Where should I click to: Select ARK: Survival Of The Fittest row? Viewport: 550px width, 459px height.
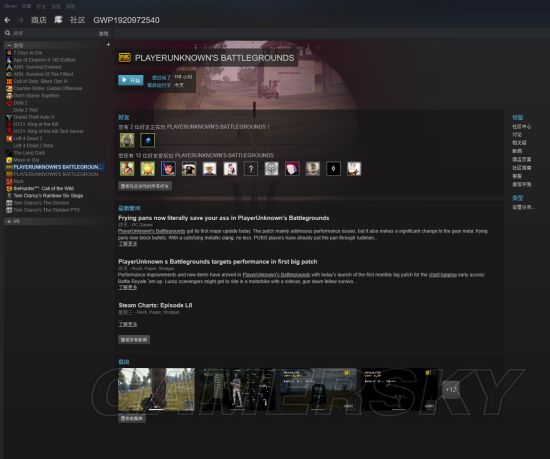[54, 74]
